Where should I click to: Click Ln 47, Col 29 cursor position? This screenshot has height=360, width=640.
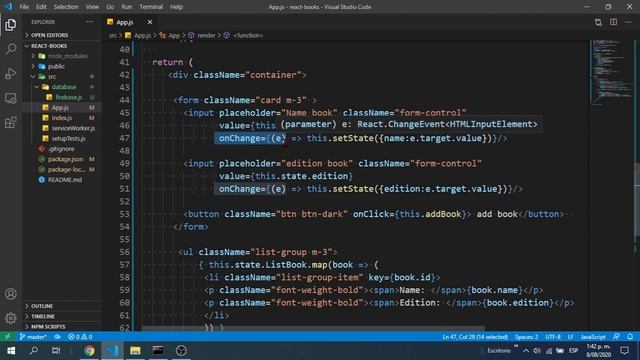(475, 337)
